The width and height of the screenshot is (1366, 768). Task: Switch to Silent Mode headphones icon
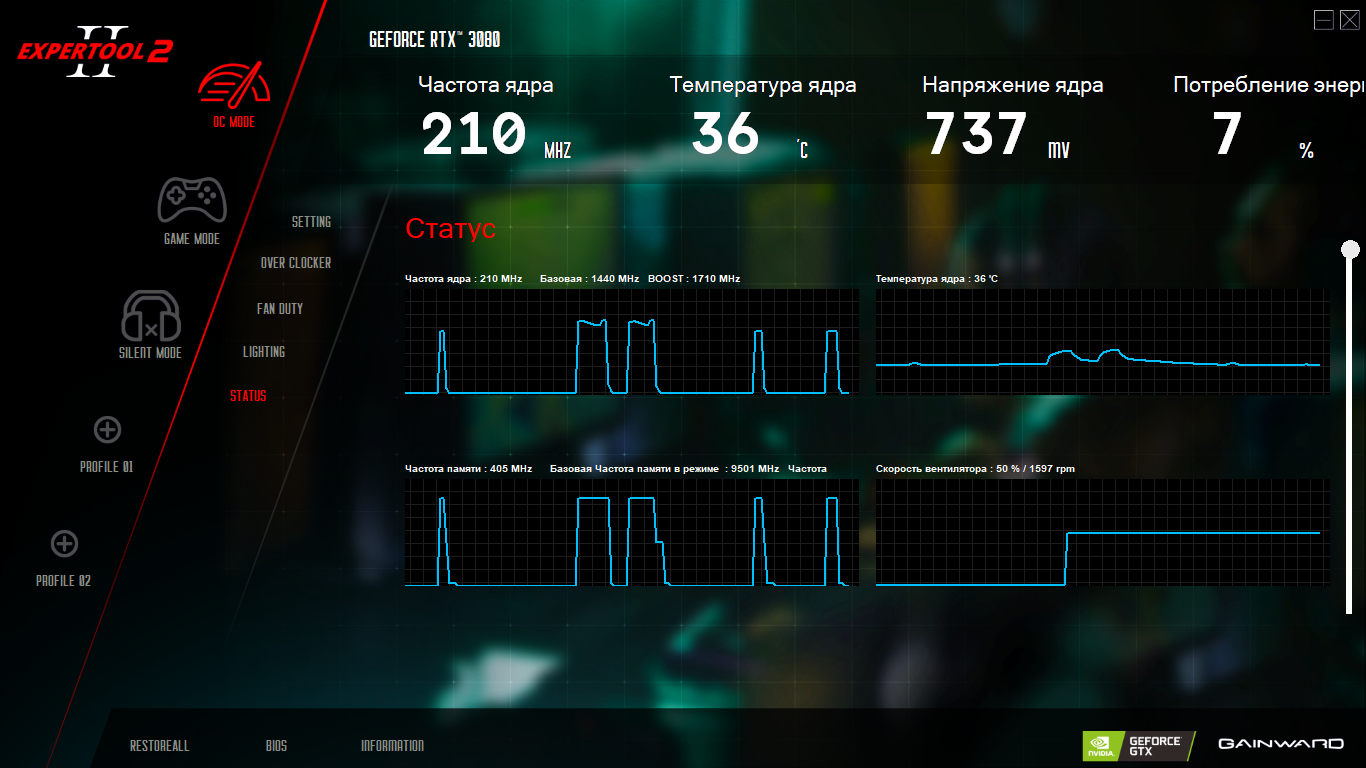(151, 316)
